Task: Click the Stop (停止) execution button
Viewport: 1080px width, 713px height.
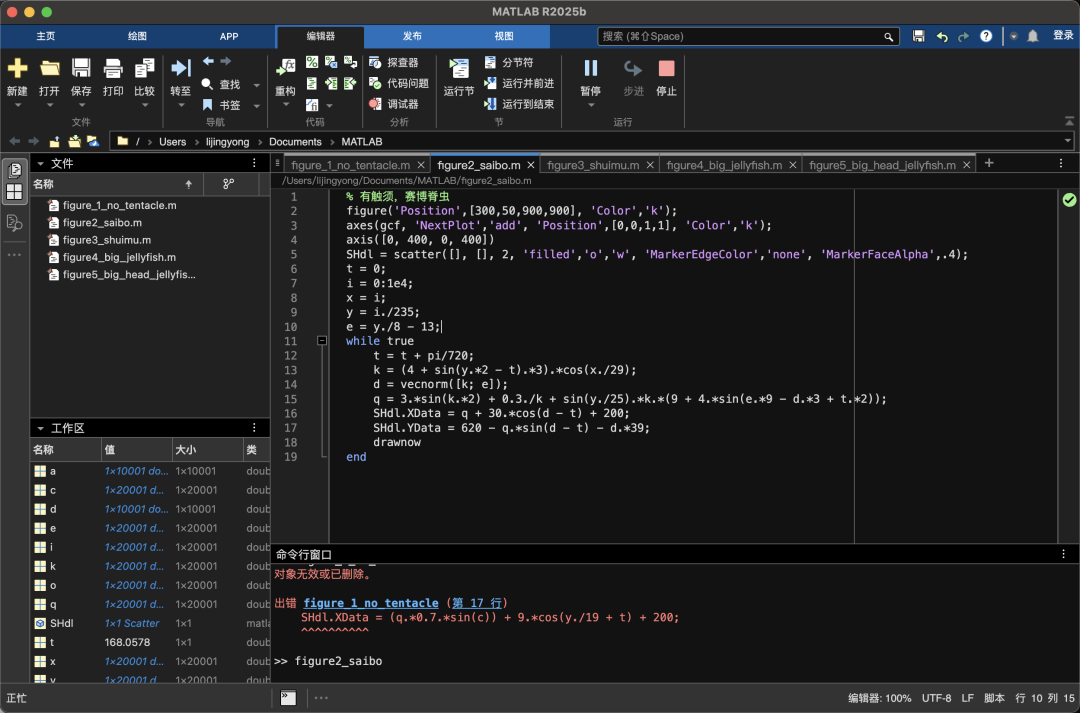Action: pyautogui.click(x=666, y=69)
